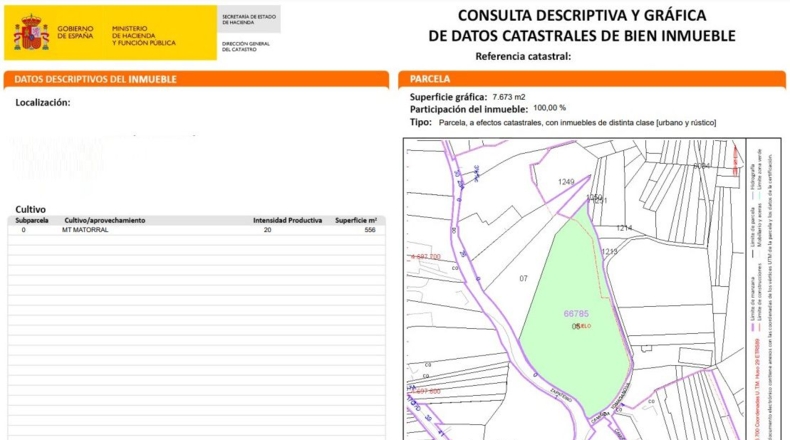
Task: Click the 'CONSULTA DESCRIPTIVA Y GRÁFICA' title line
Action: [x=582, y=16]
